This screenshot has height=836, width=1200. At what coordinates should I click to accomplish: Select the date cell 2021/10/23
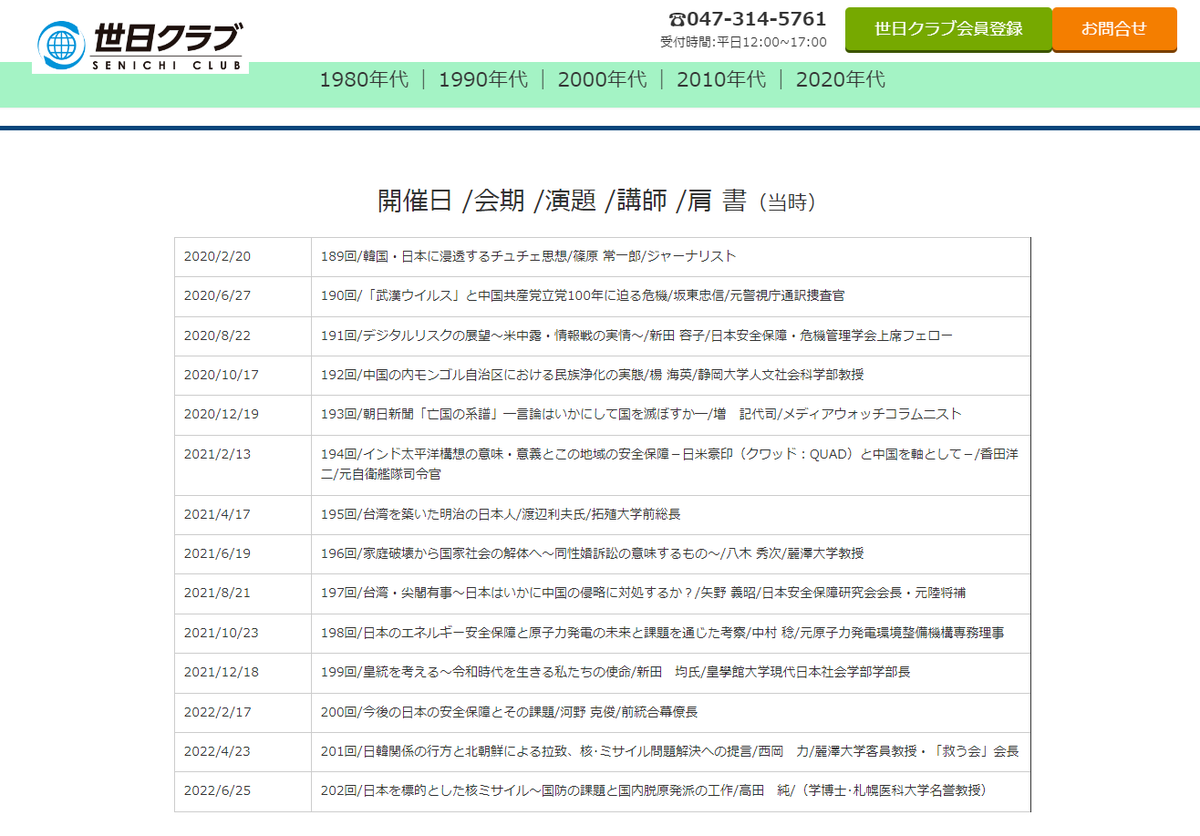(243, 633)
